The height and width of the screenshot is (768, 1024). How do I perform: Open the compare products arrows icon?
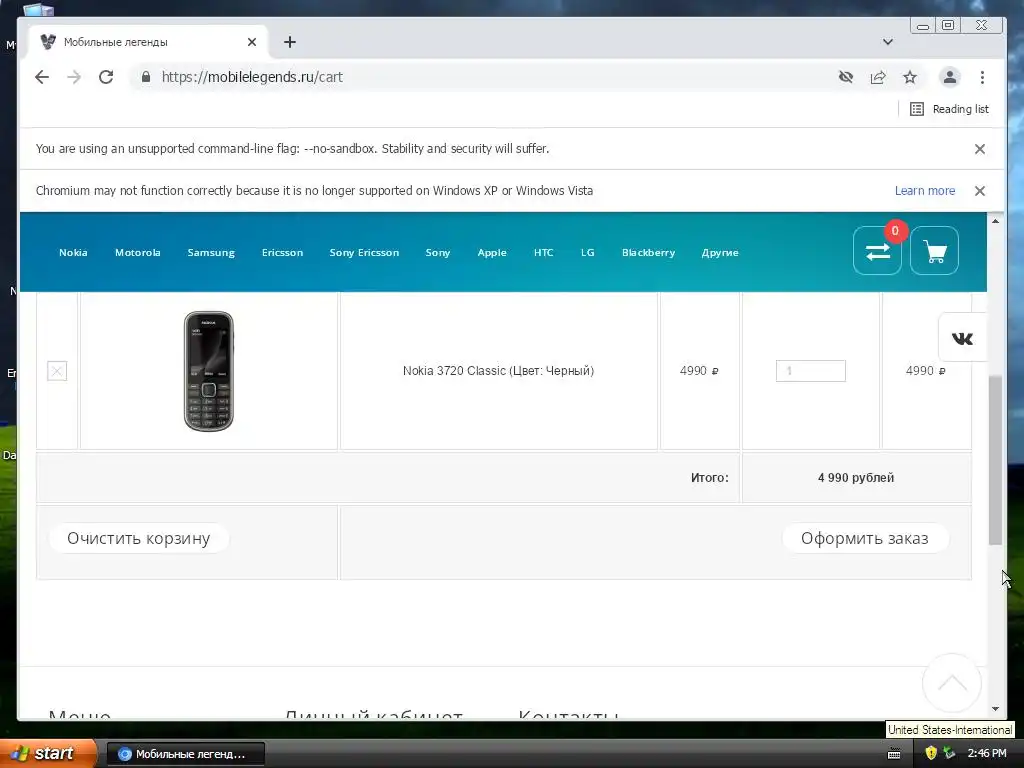click(877, 251)
